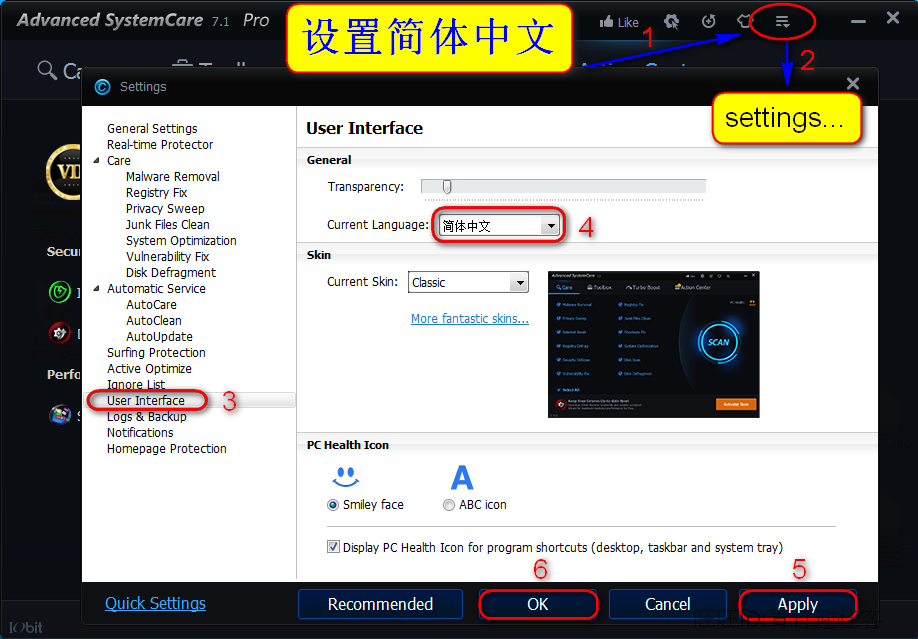Select Privacy Sweep settings
Screen dimensions: 918x639
pos(165,209)
